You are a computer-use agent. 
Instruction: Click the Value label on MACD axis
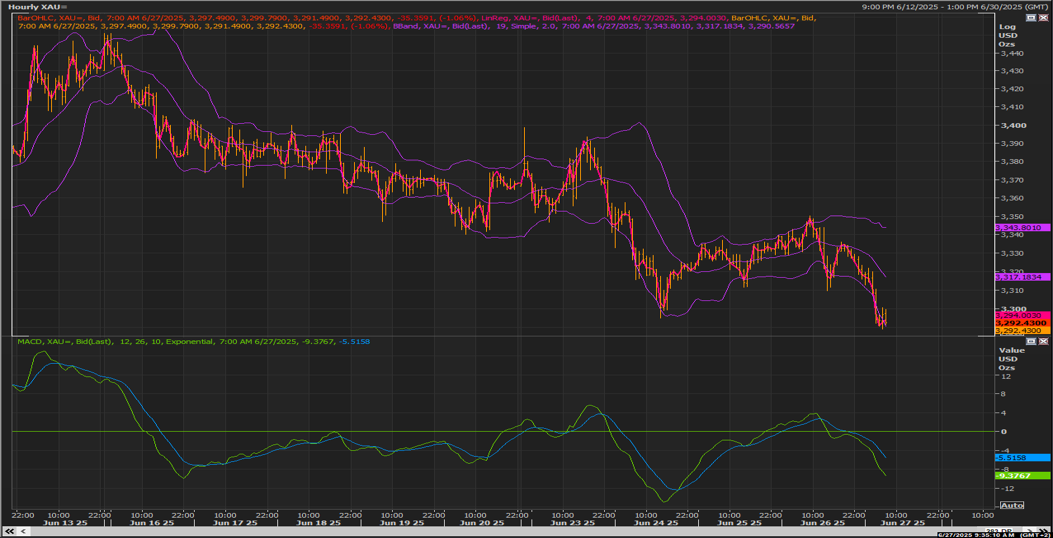pos(1011,350)
